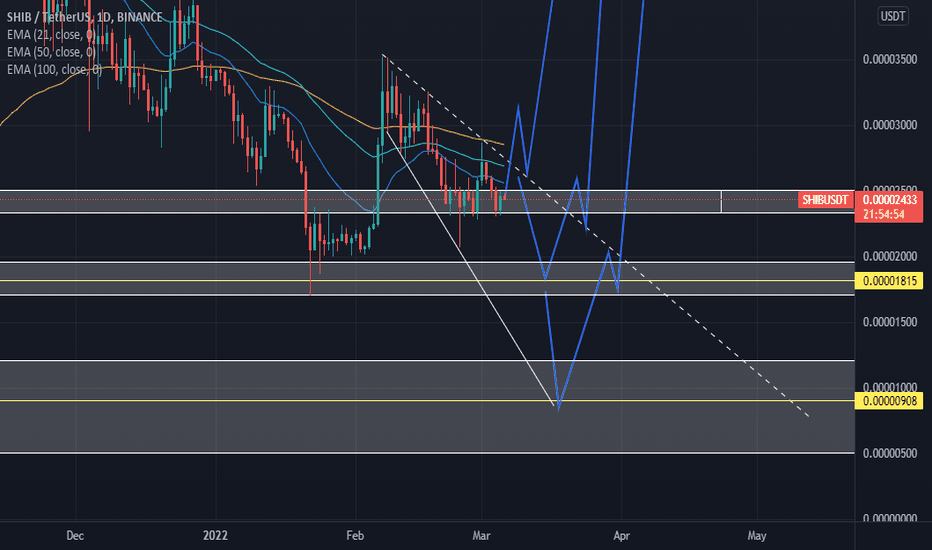Click the Dec label on time axis
The width and height of the screenshot is (932, 550).
pos(75,536)
